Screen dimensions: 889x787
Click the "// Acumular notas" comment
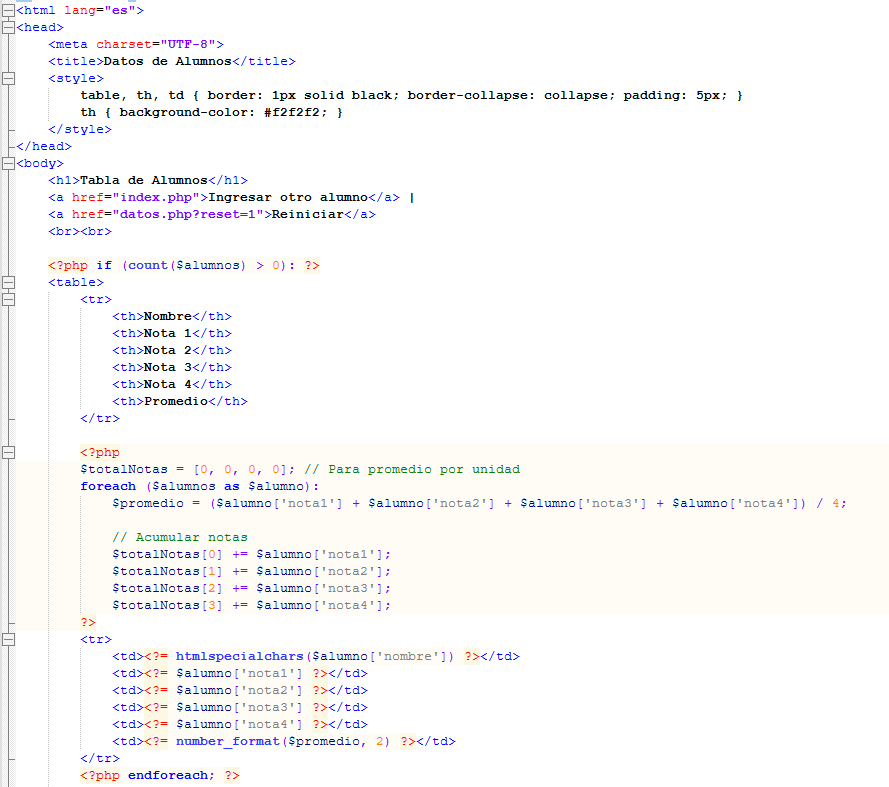(180, 537)
